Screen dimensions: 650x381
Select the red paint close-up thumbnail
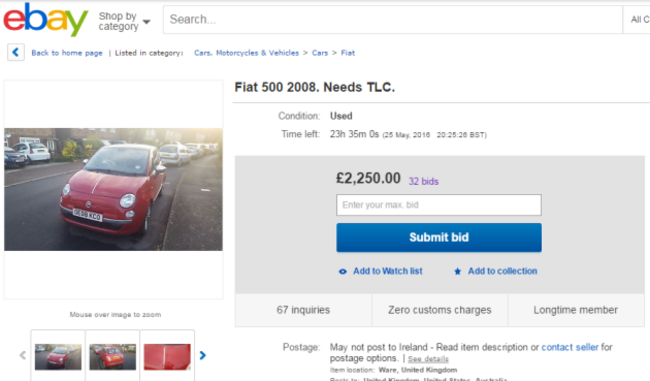tap(167, 357)
